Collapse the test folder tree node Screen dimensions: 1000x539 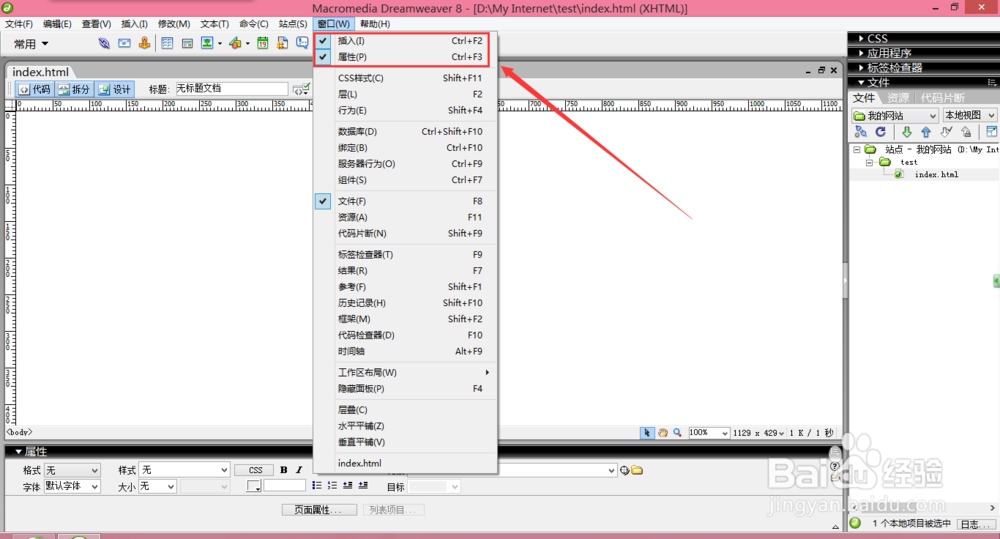[x=869, y=163]
